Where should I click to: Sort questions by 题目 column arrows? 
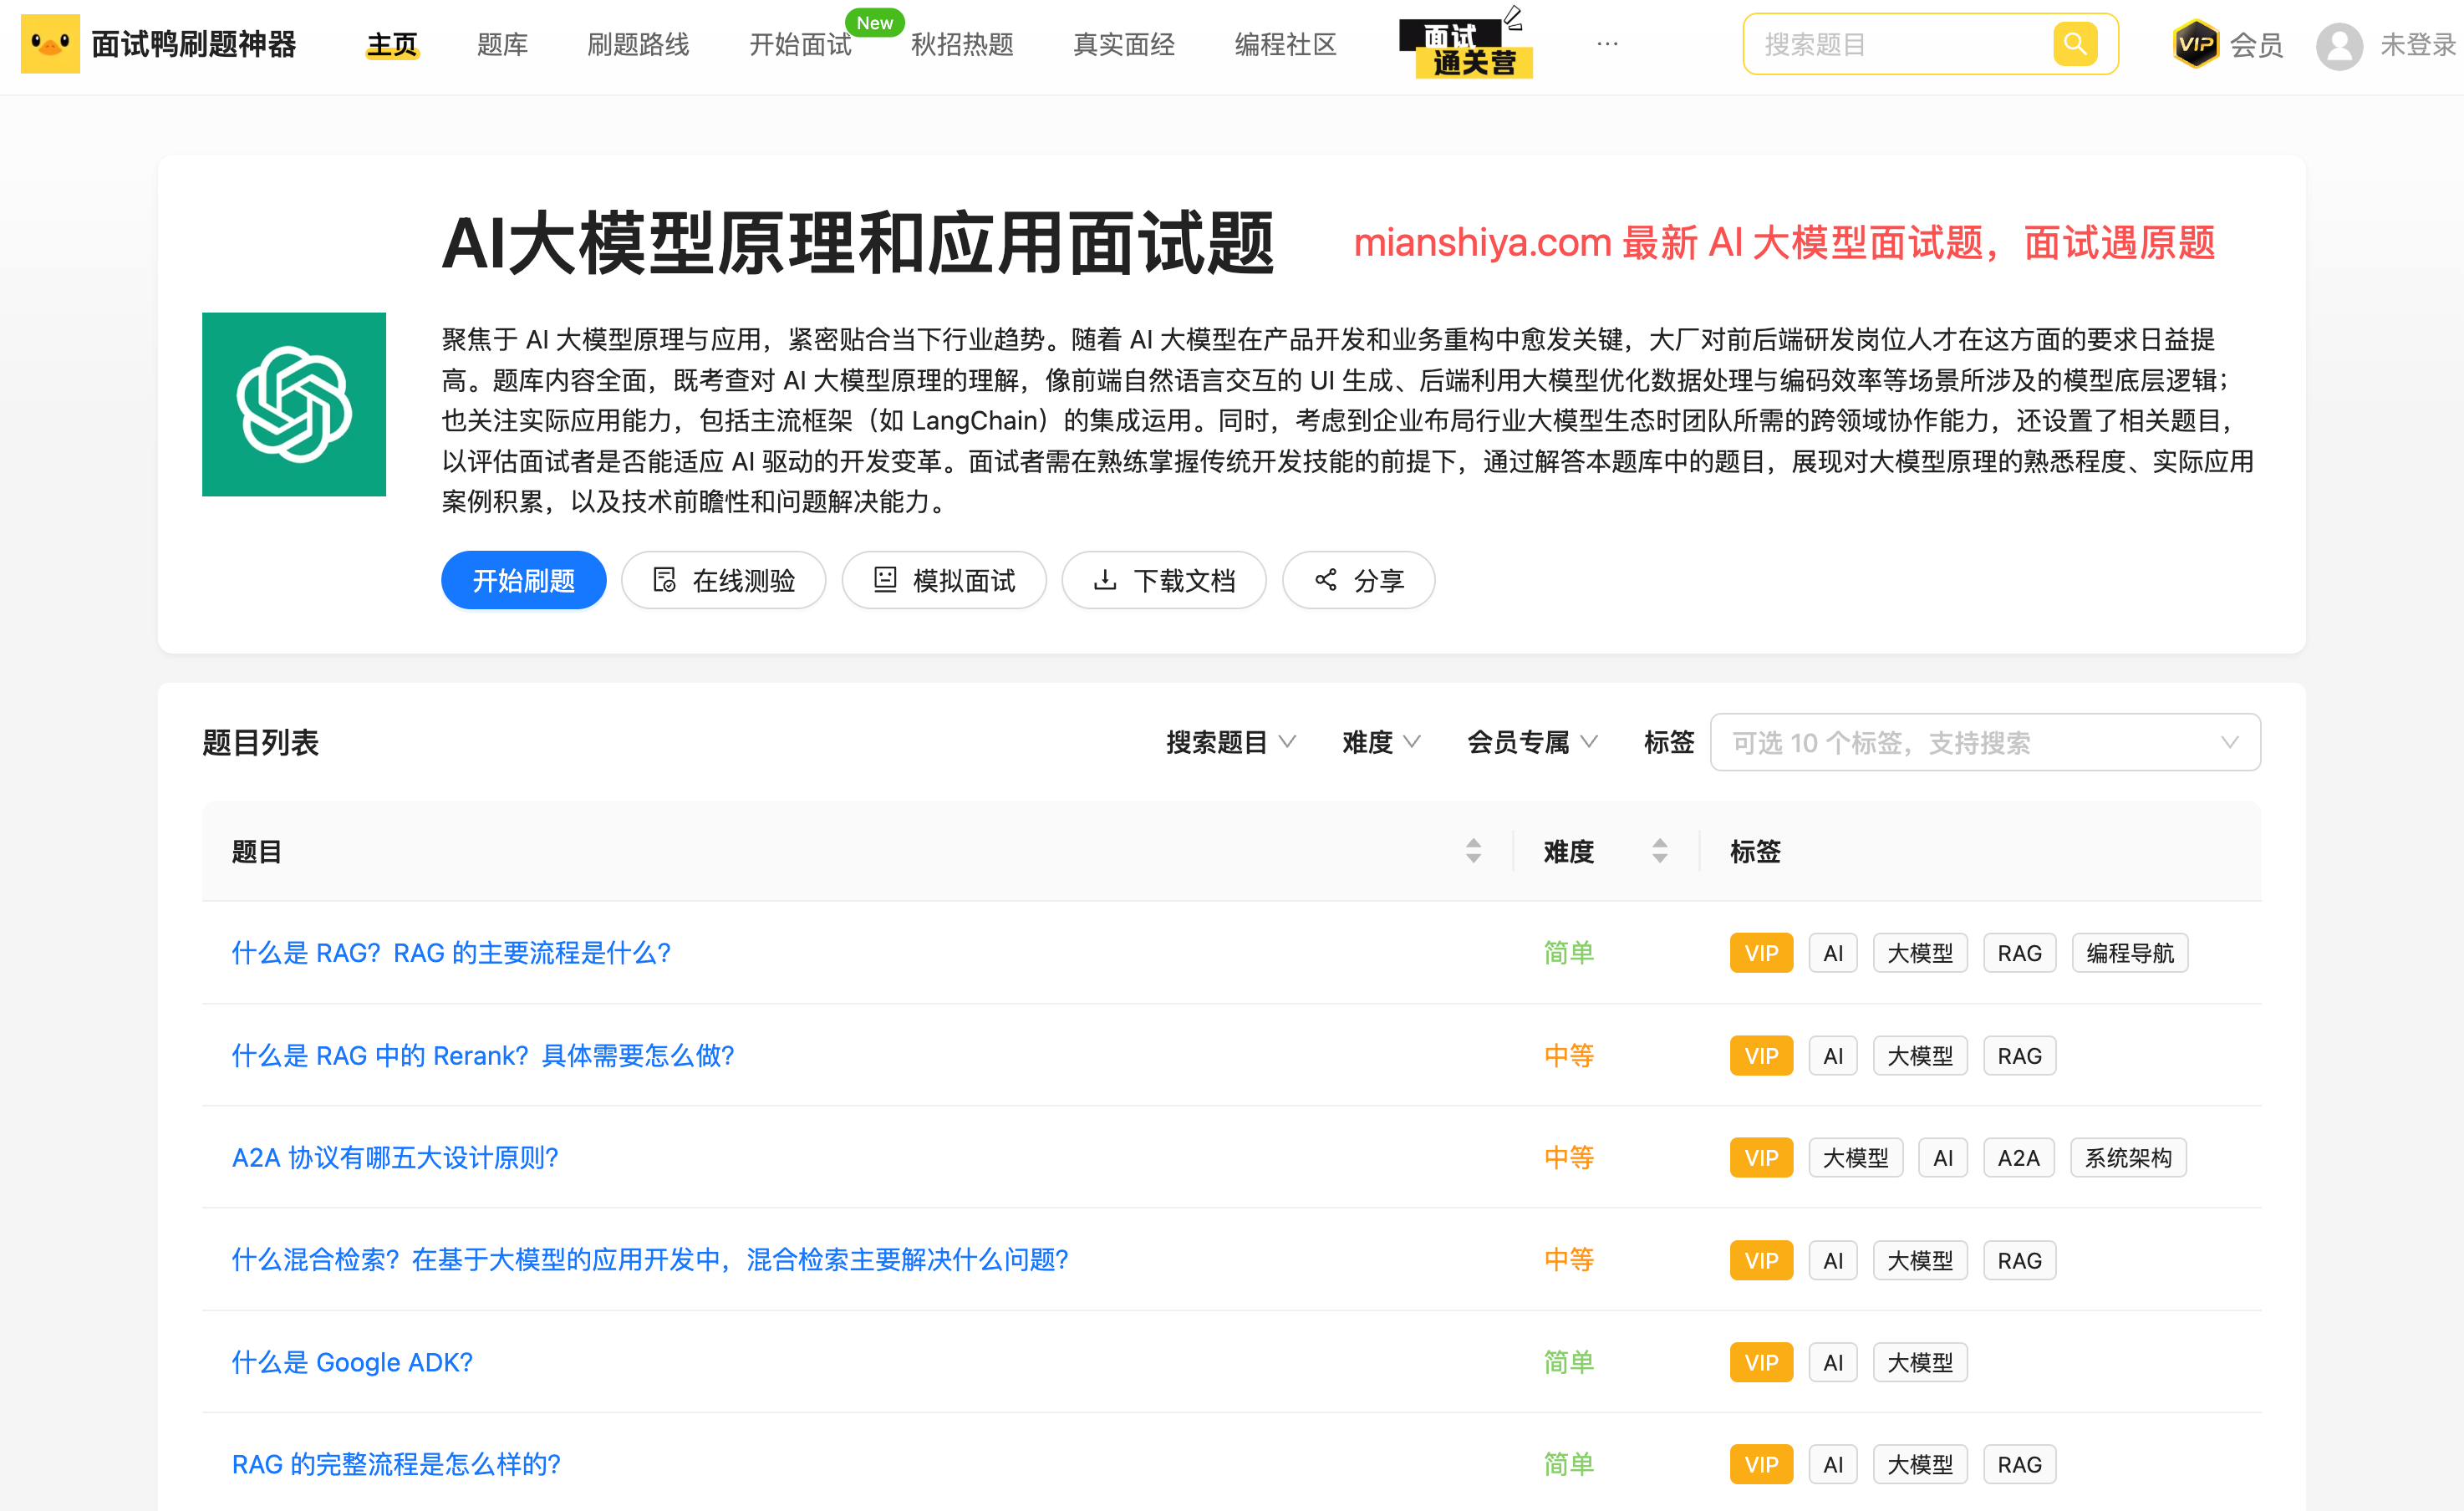(x=1473, y=851)
